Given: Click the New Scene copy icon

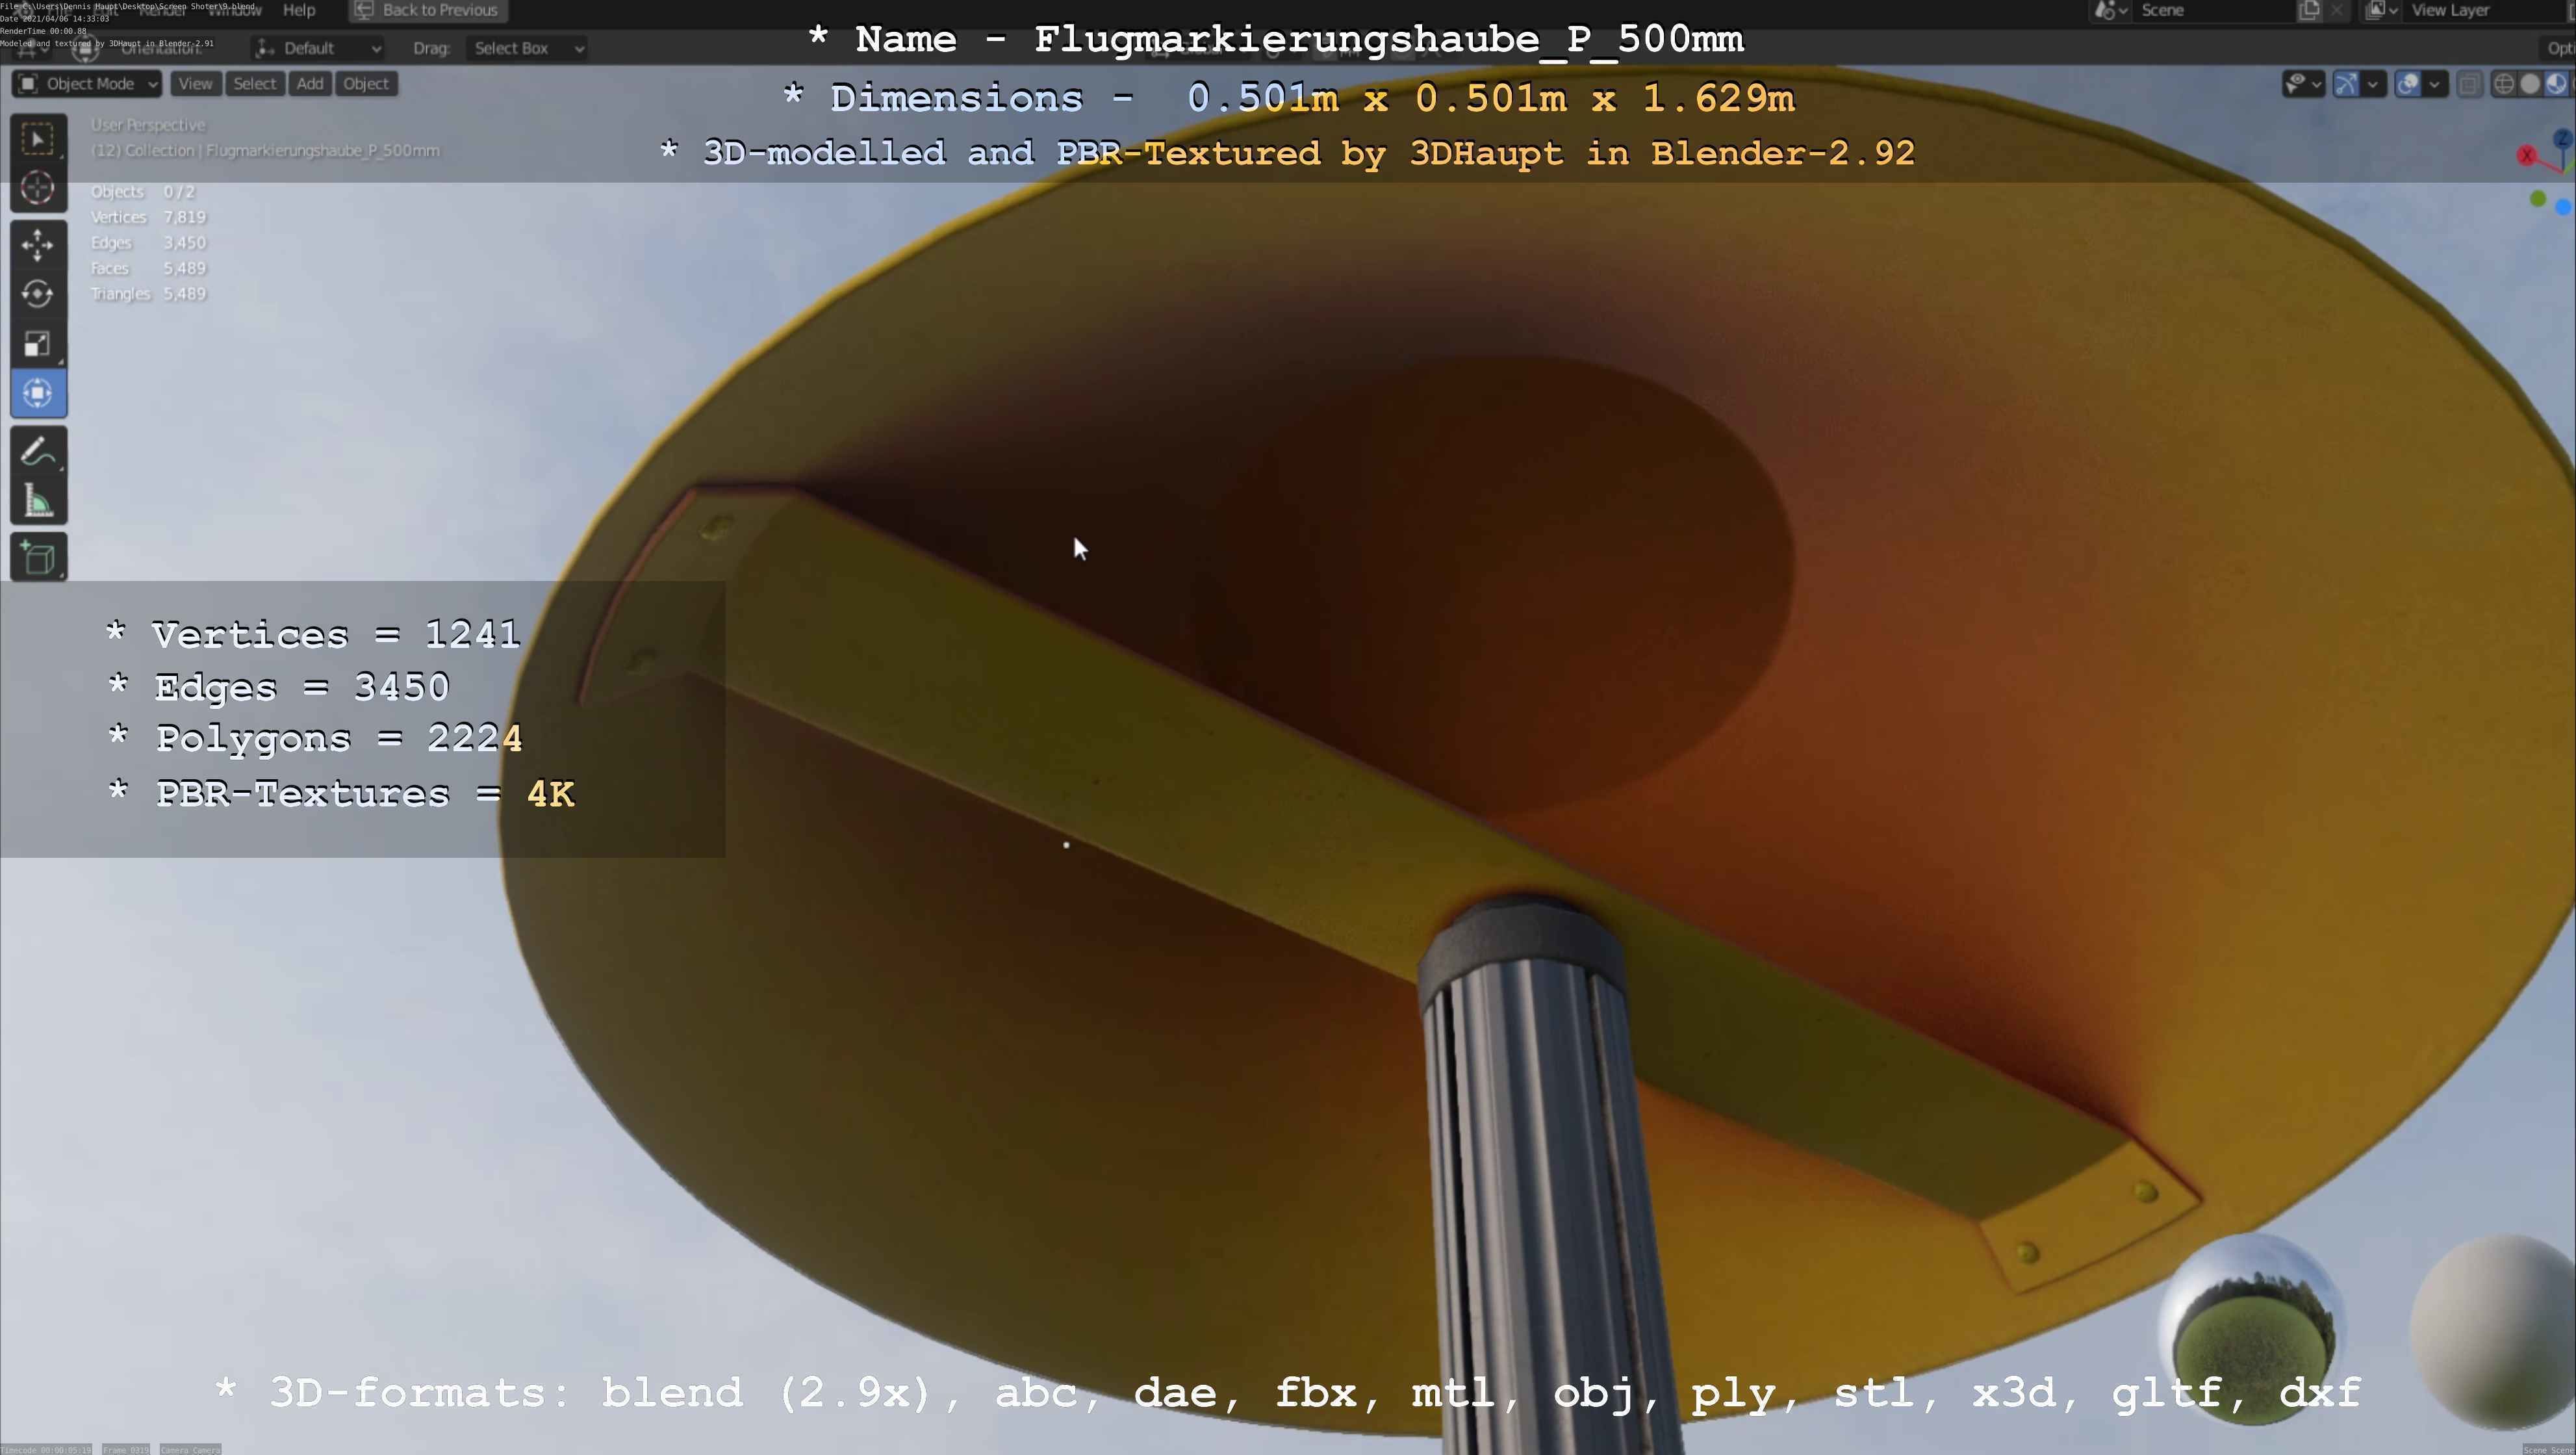Looking at the screenshot, I should tap(2309, 10).
